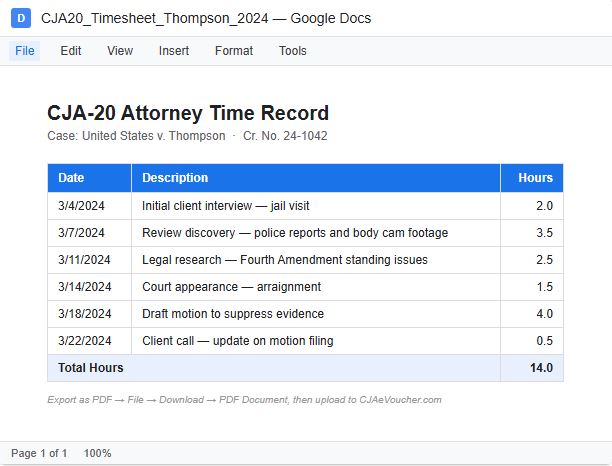The width and height of the screenshot is (612, 466).
Task: Click the heading CJA-20 Attorney Time Record
Action: point(188,113)
